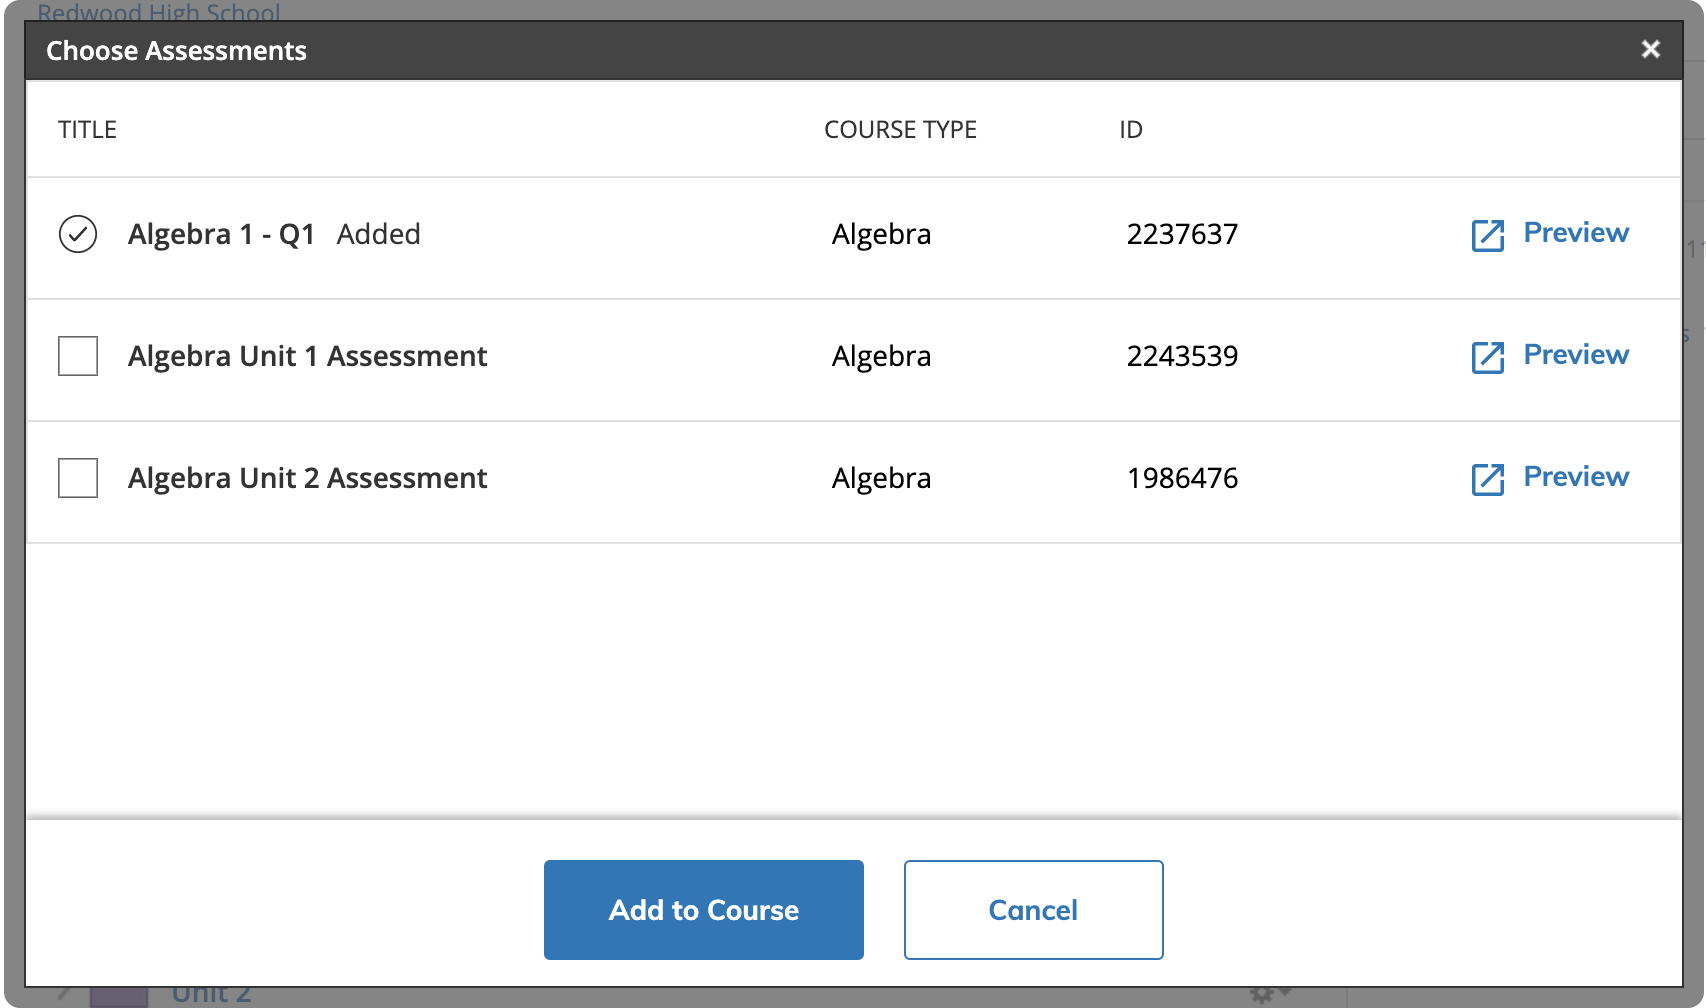The width and height of the screenshot is (1706, 1008).
Task: Click the Added status label
Action: (378, 234)
